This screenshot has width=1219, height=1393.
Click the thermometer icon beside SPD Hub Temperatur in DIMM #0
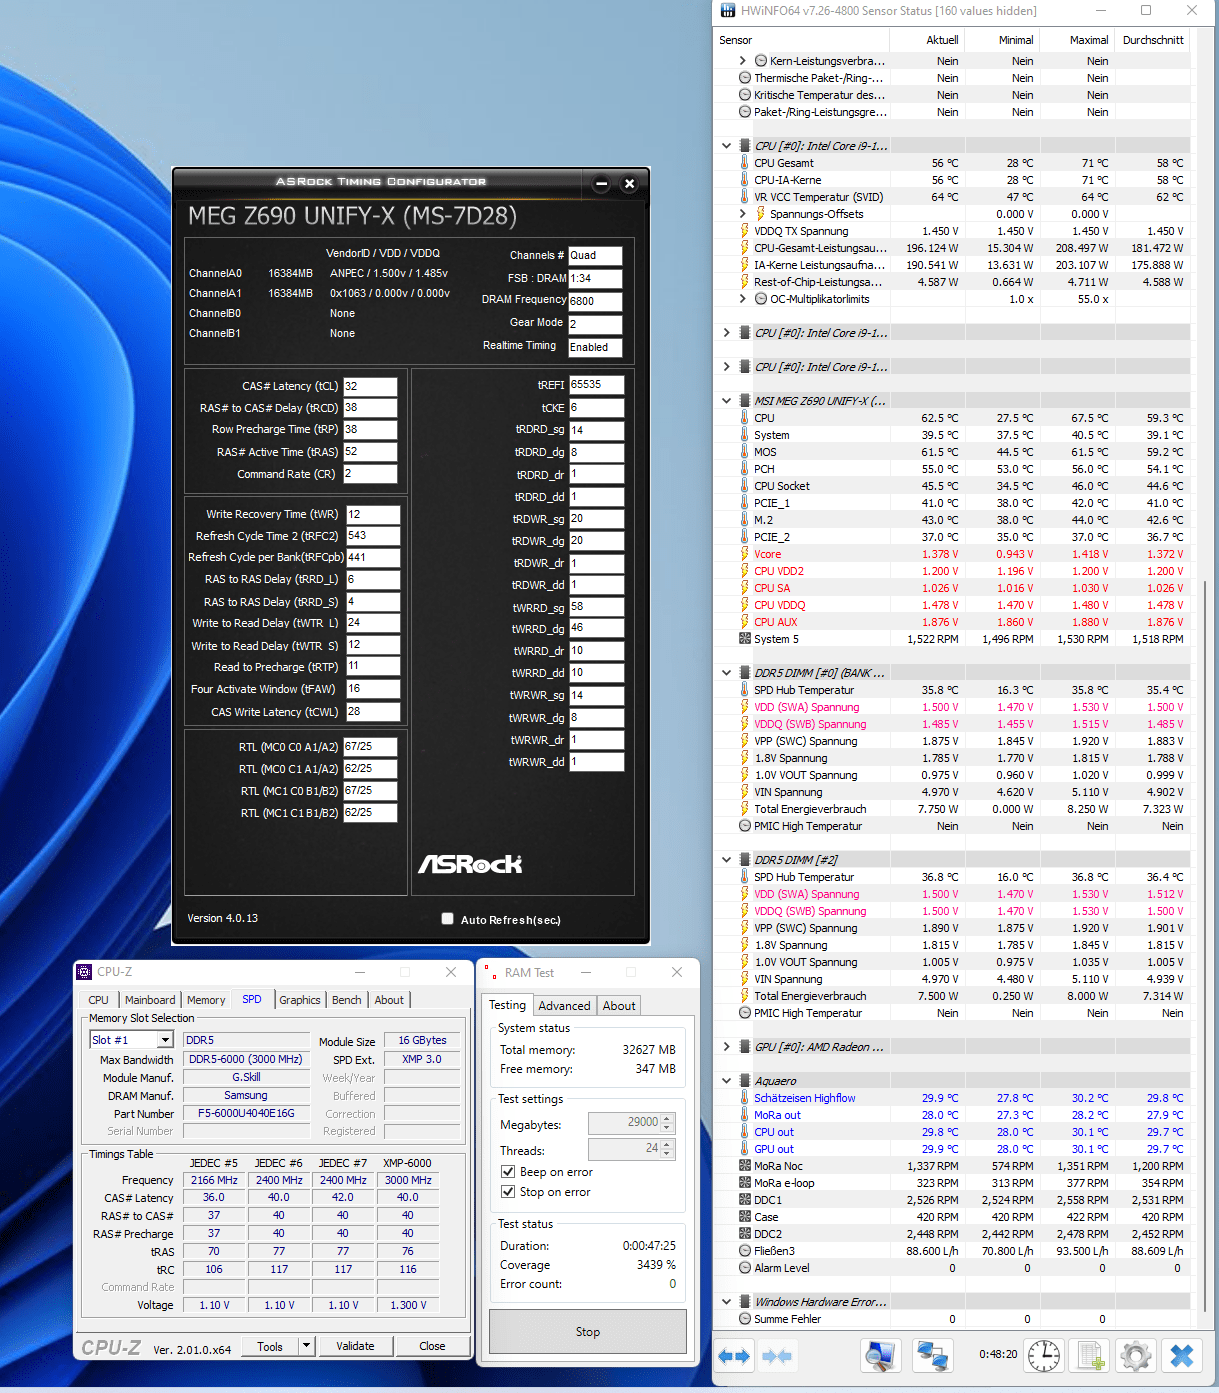[x=744, y=690]
